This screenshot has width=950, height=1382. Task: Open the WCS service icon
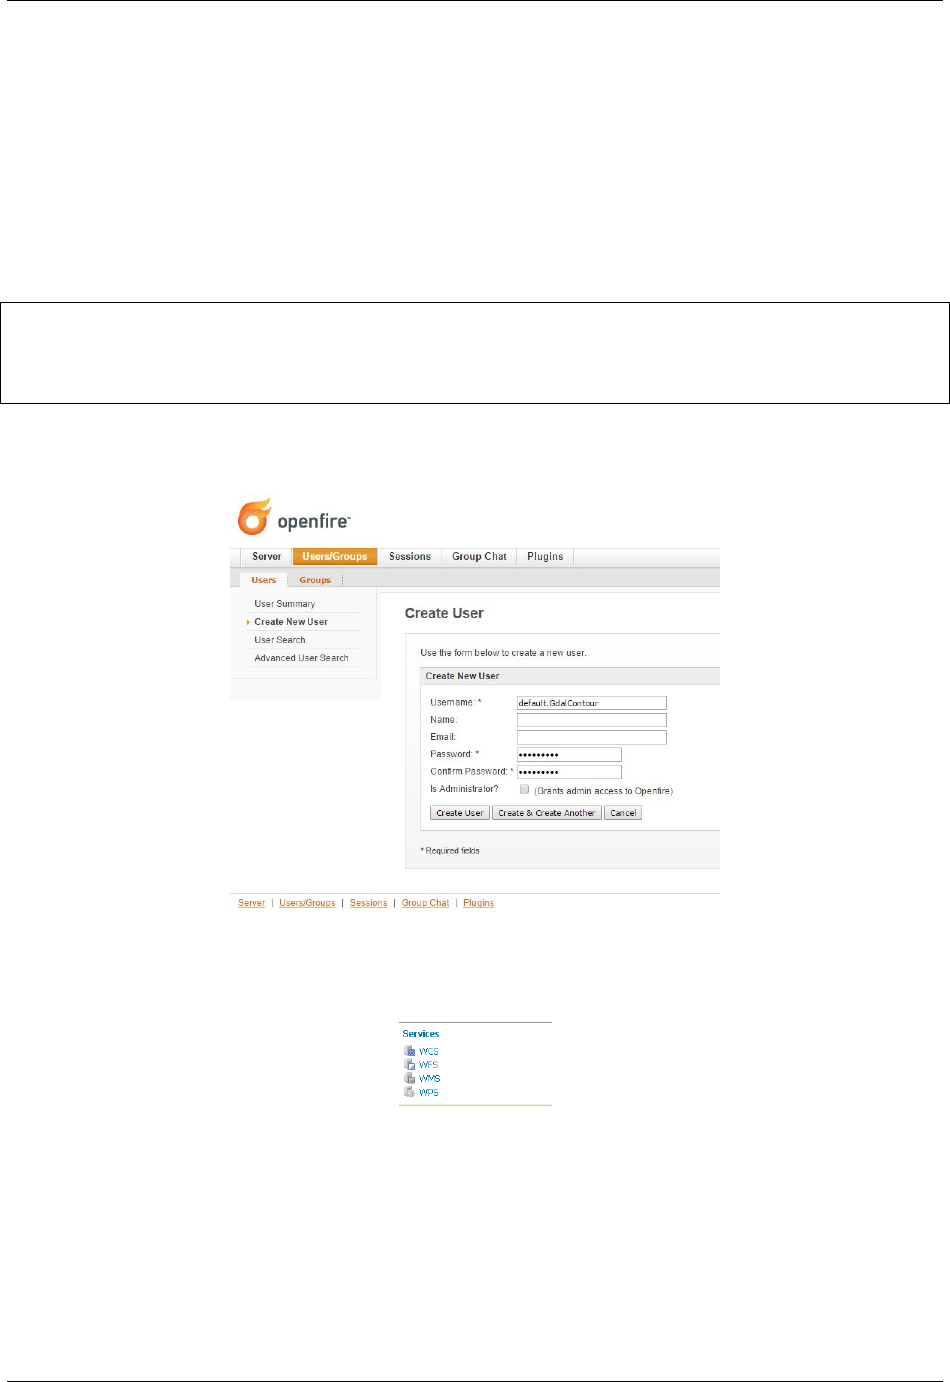(409, 1051)
